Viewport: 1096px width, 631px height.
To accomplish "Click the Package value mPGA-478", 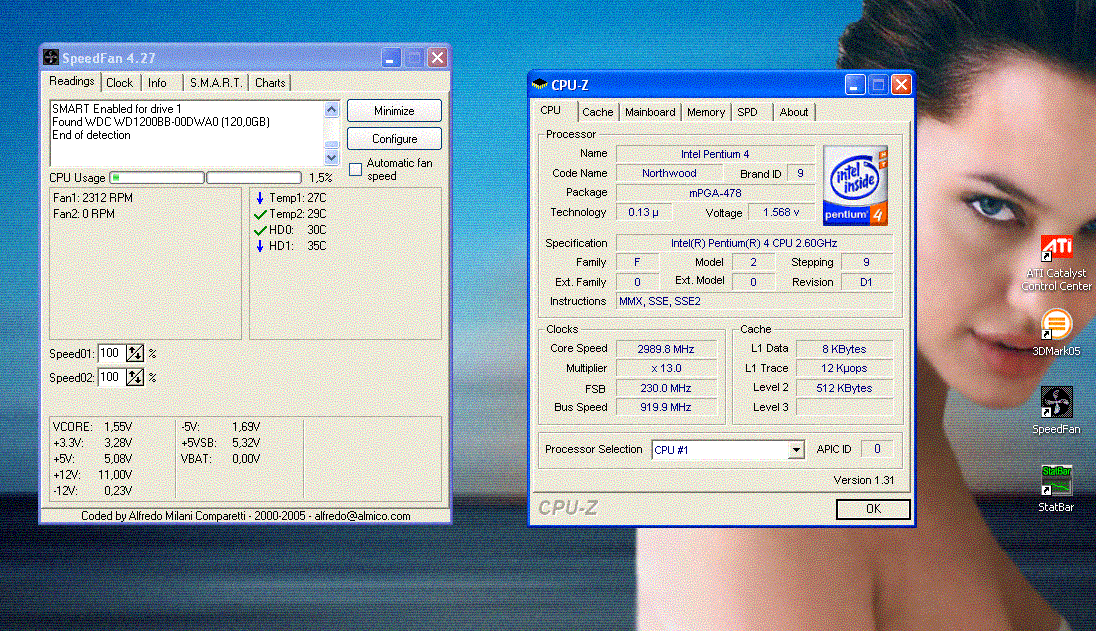I will [715, 193].
